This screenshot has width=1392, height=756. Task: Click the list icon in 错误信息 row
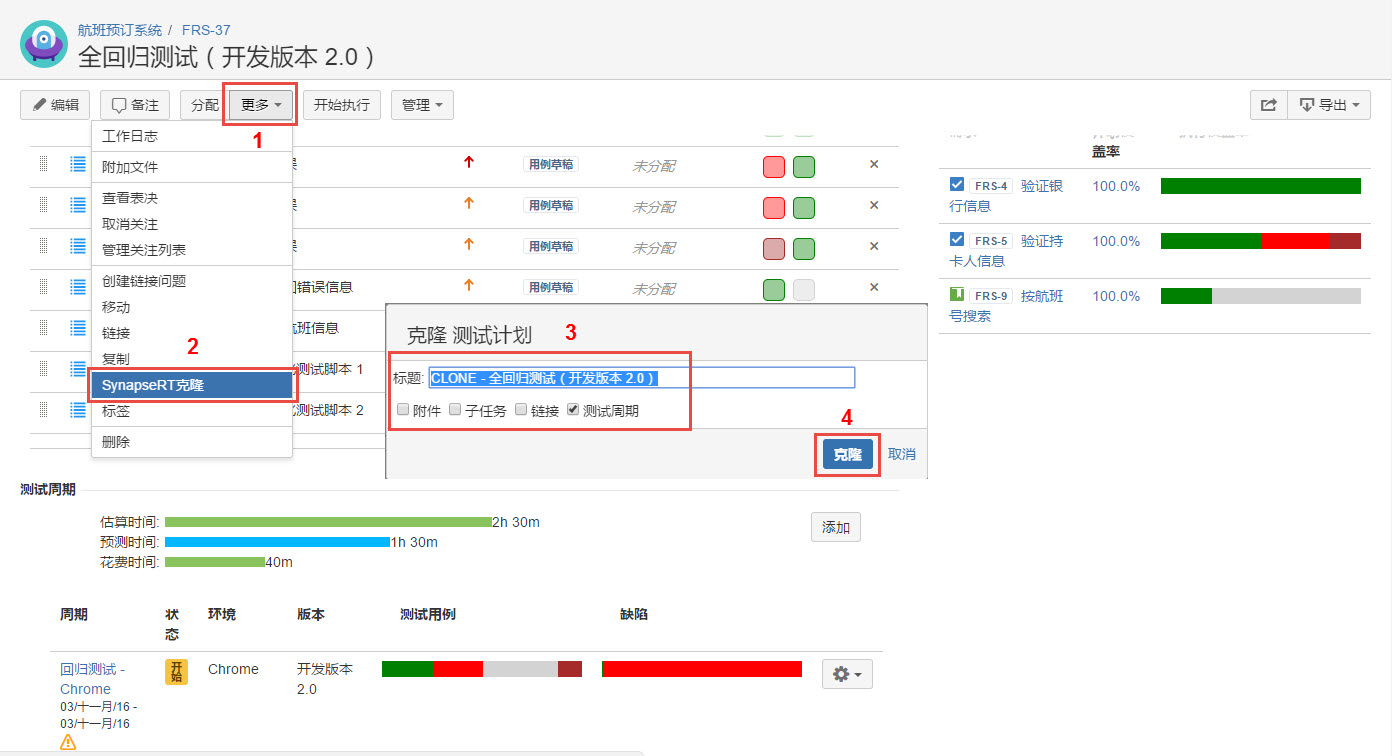pyautogui.click(x=78, y=287)
